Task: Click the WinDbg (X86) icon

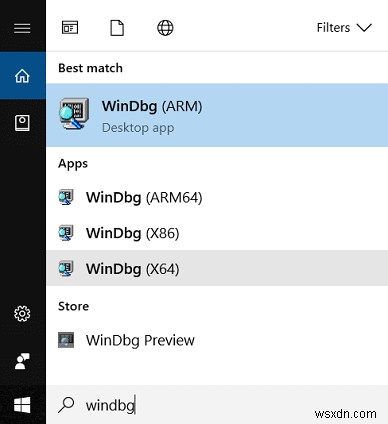Action: pos(66,233)
